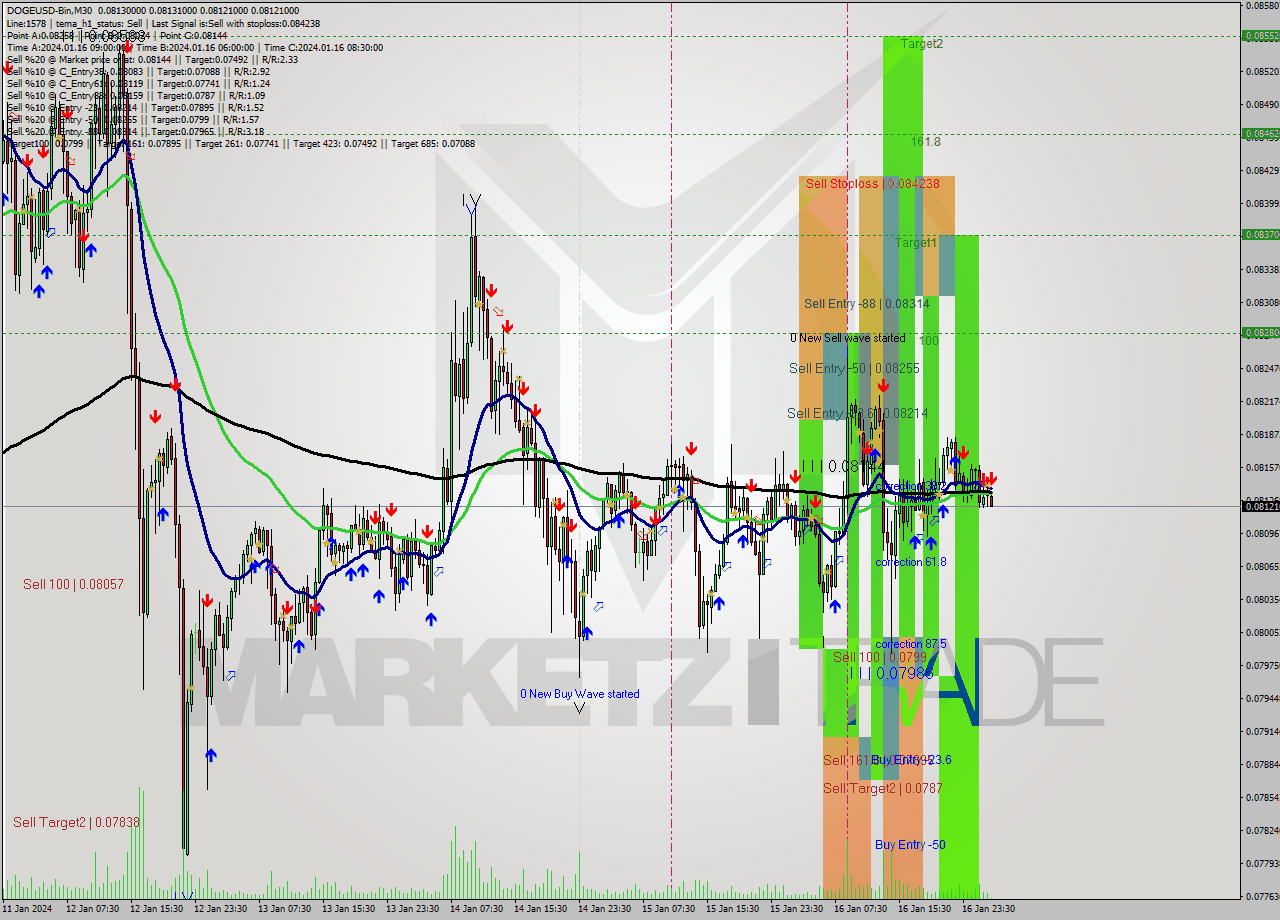Click the 'I I I 0.07986' label
Image resolution: width=1280 pixels, height=920 pixels.
pos(891,674)
